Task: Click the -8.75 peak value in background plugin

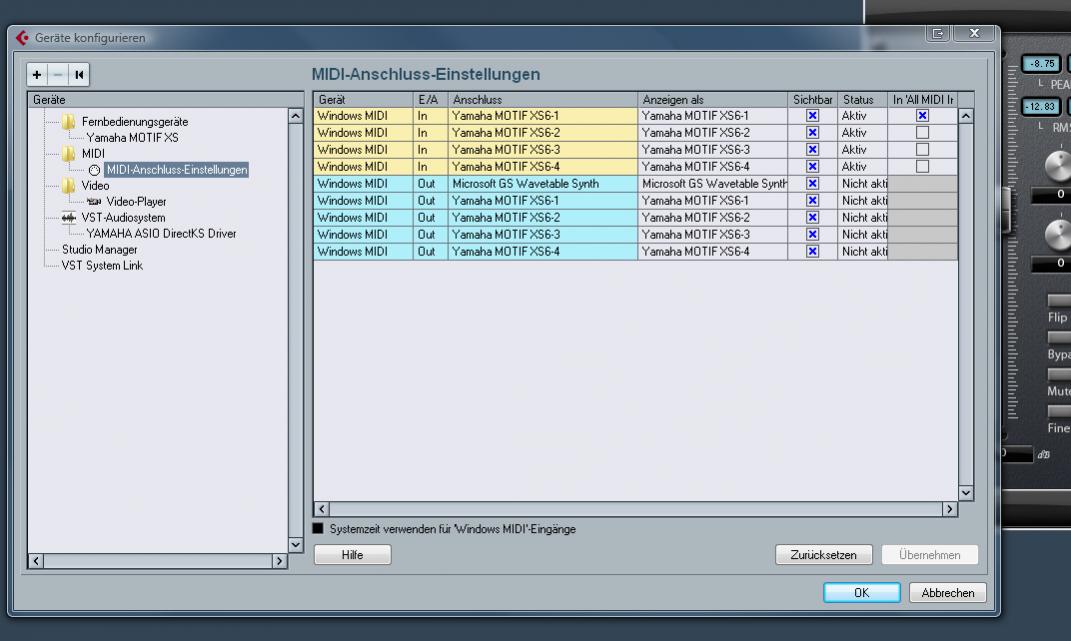Action: 1042,64
